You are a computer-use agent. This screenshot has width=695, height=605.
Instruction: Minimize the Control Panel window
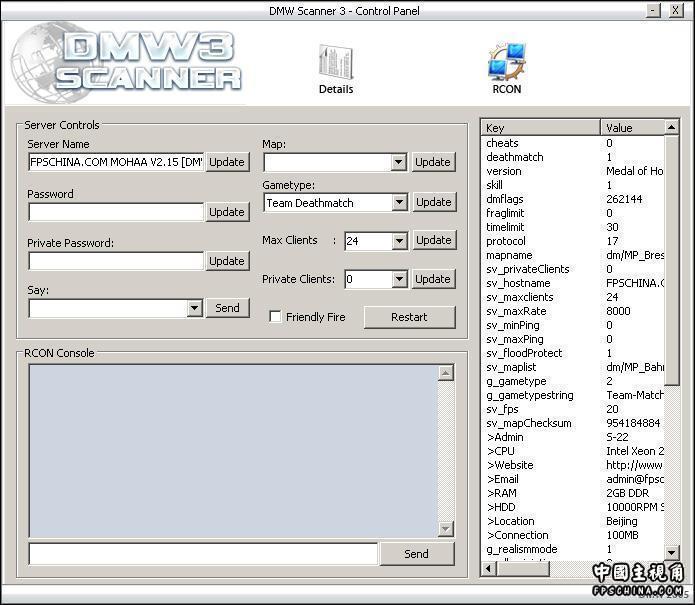tap(653, 10)
